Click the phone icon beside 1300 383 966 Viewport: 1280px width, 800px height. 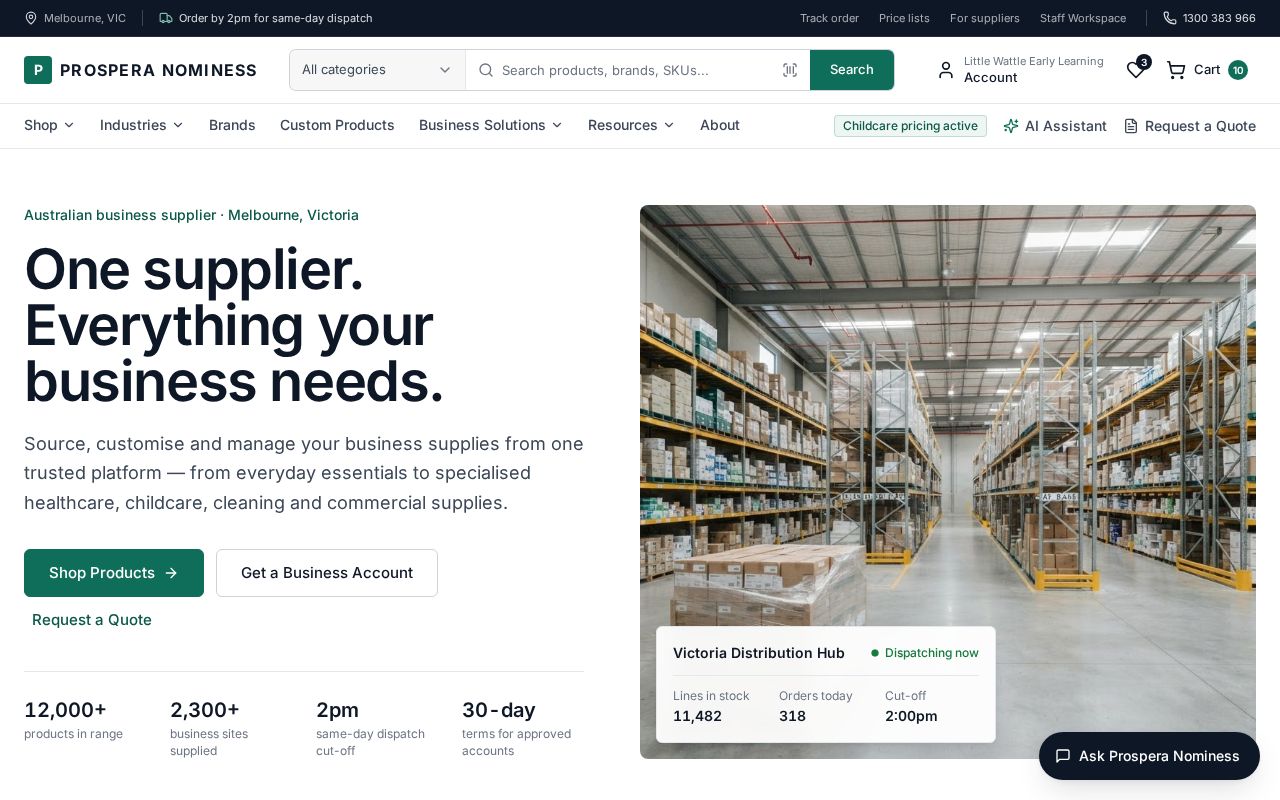coord(1170,18)
